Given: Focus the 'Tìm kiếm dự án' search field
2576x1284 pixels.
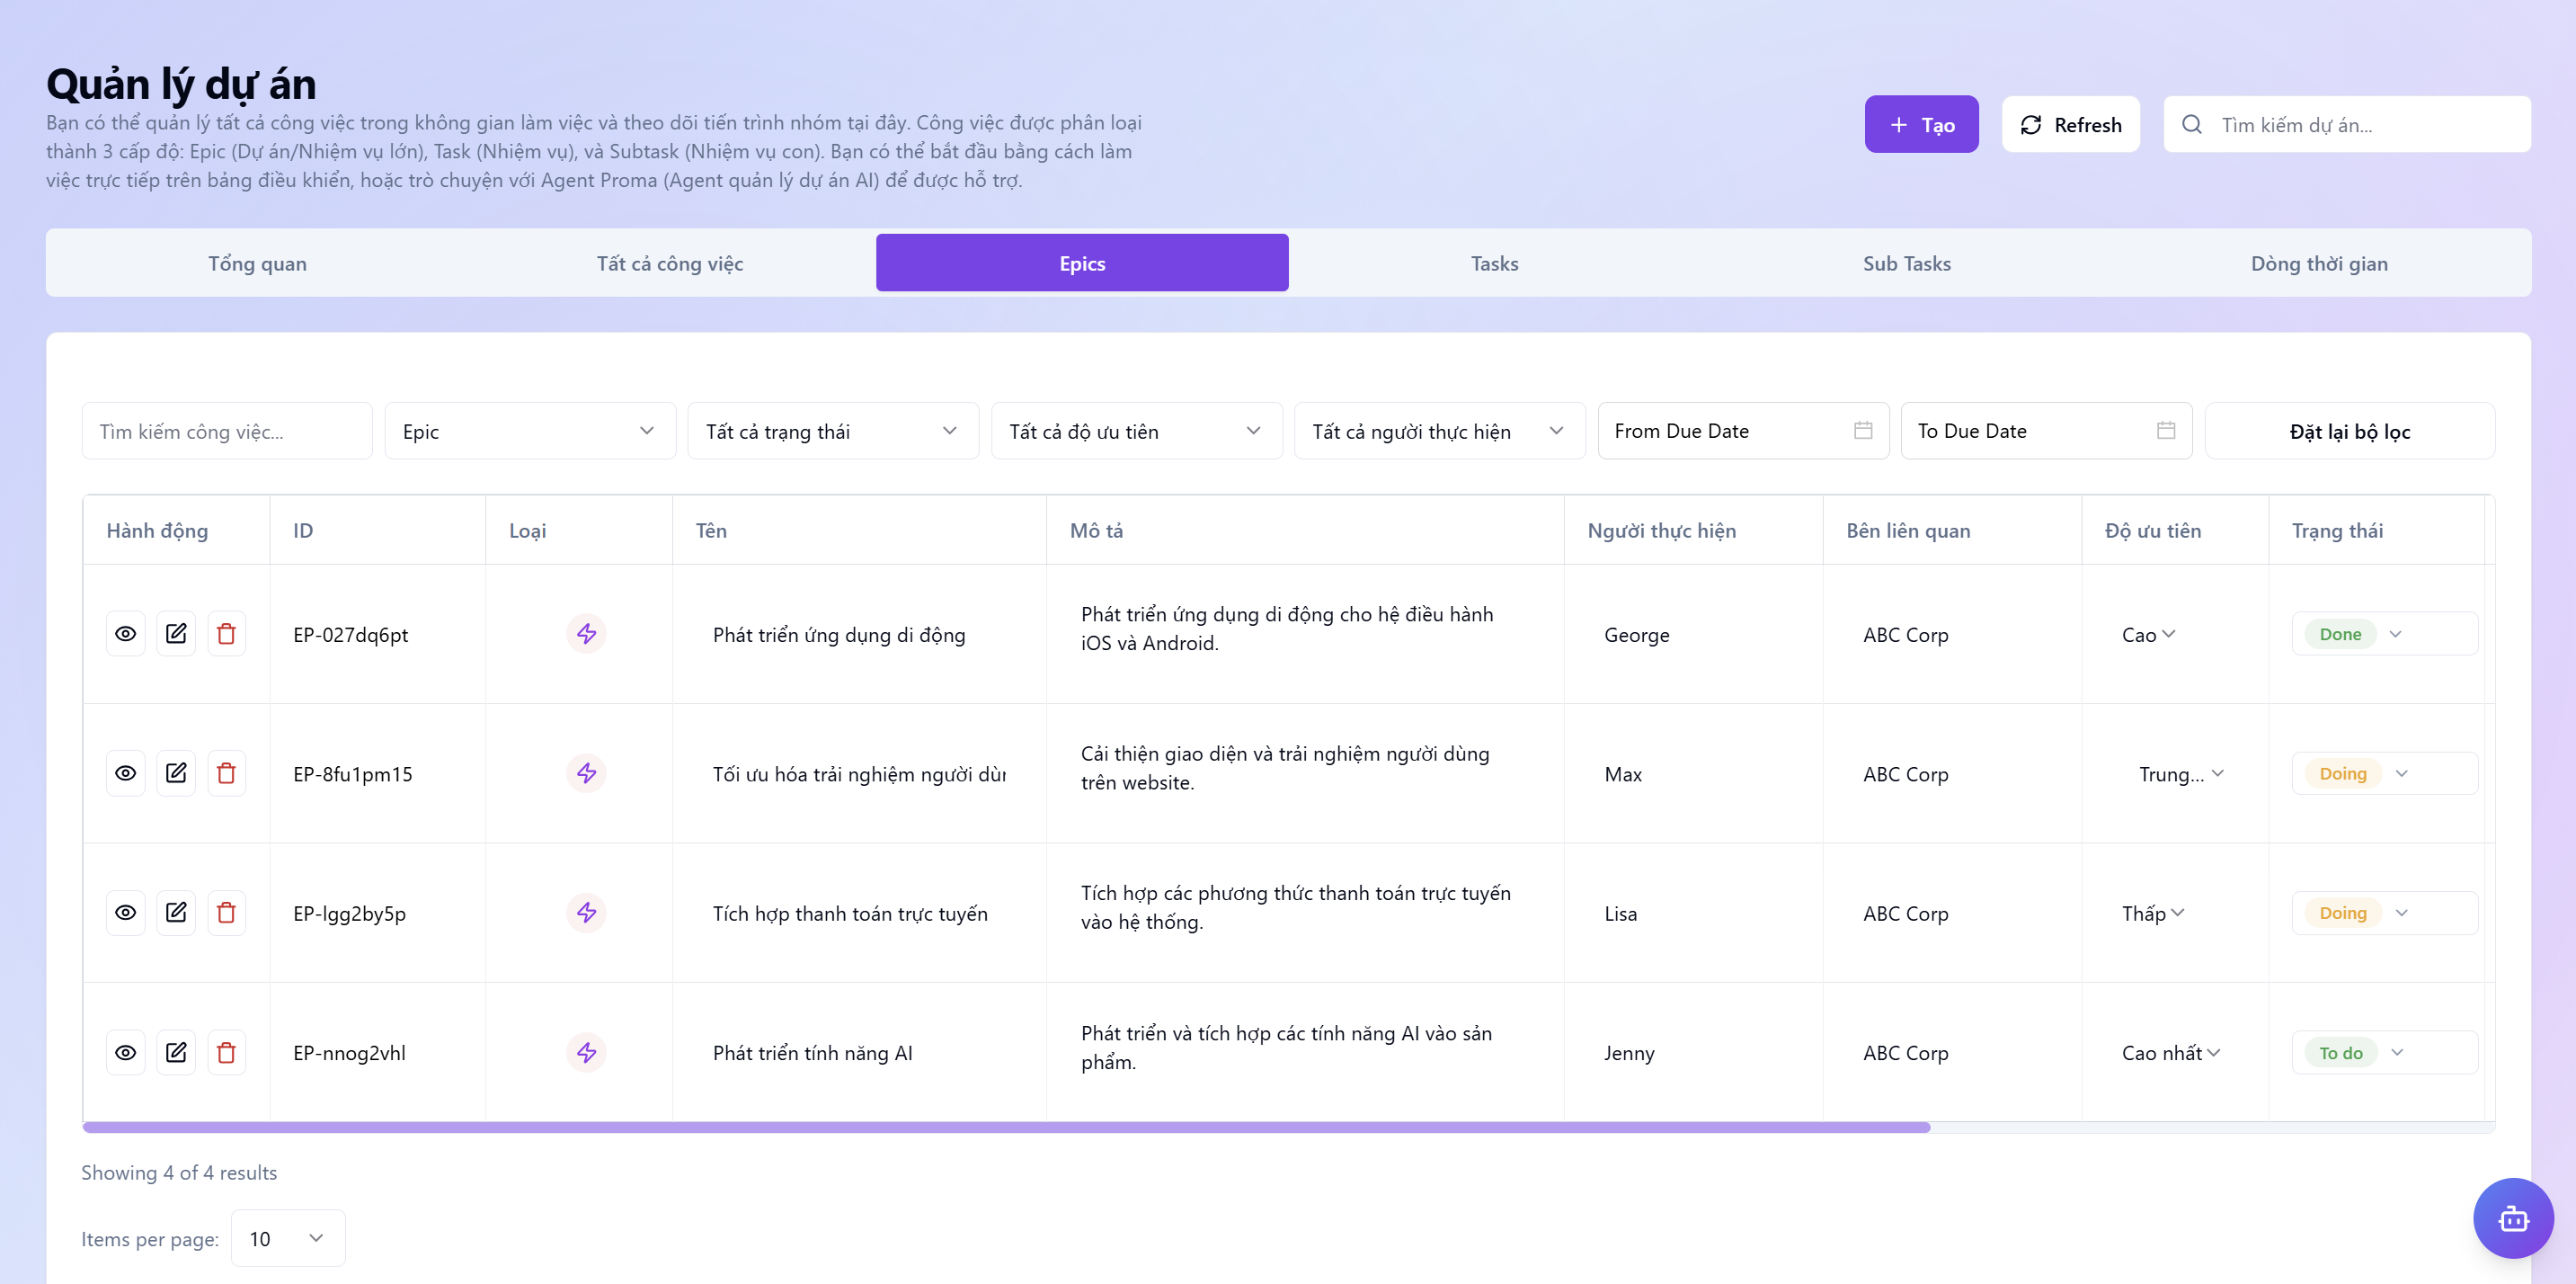Looking at the screenshot, I should 2347,124.
